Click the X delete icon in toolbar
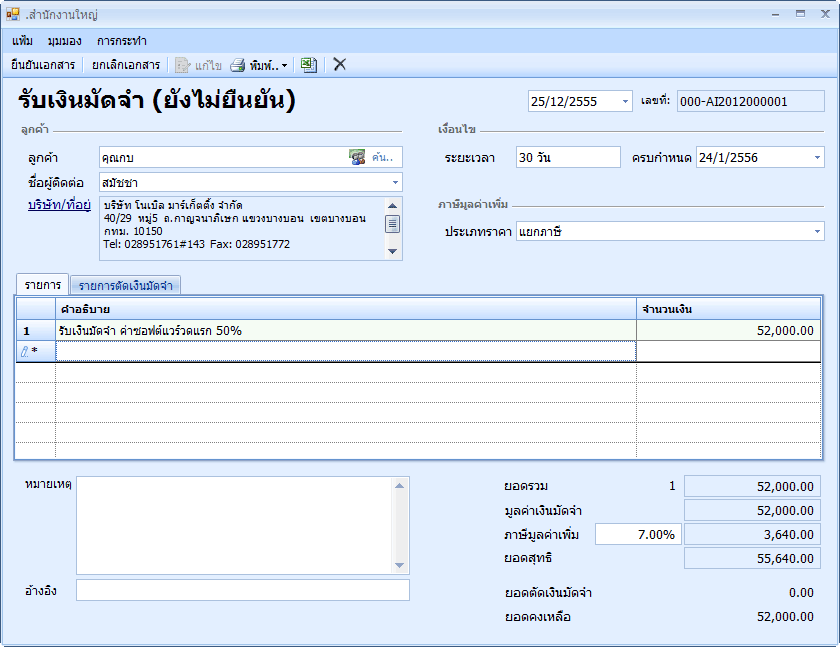Screen dimensions: 840x647 [340, 65]
